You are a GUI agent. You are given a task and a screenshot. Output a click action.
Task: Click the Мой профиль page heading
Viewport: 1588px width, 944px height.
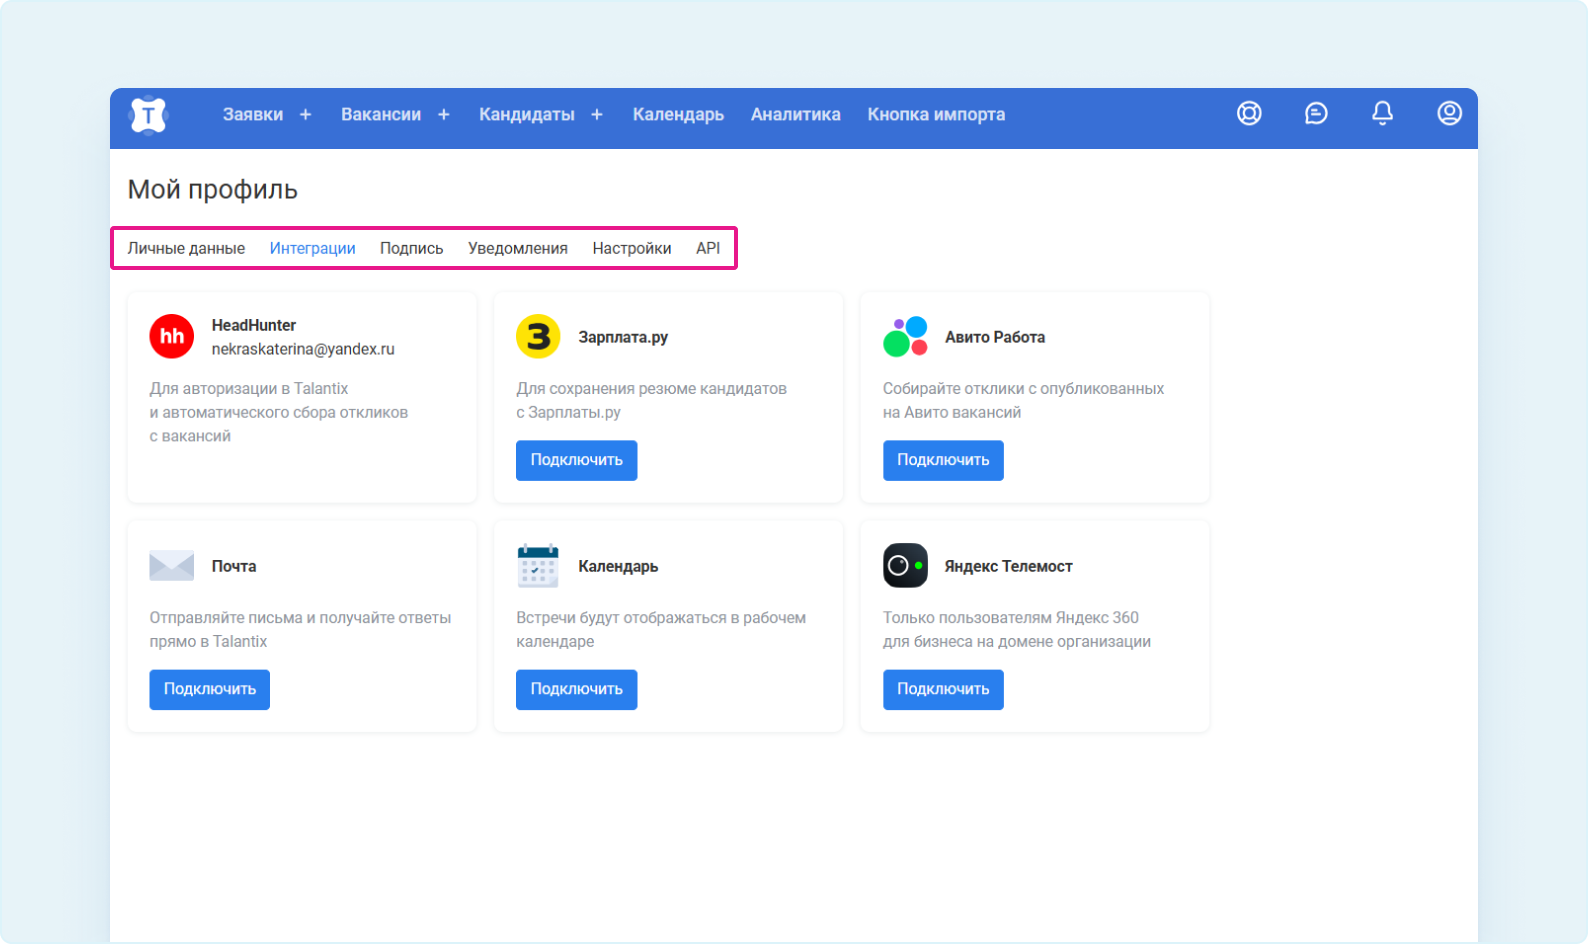(213, 189)
